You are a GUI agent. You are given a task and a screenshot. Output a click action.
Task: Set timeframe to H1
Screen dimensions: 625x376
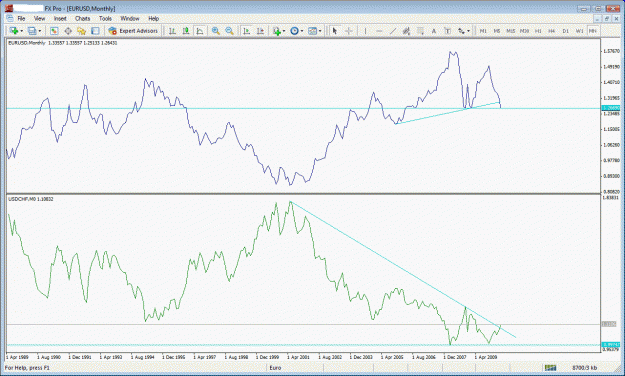538,31
